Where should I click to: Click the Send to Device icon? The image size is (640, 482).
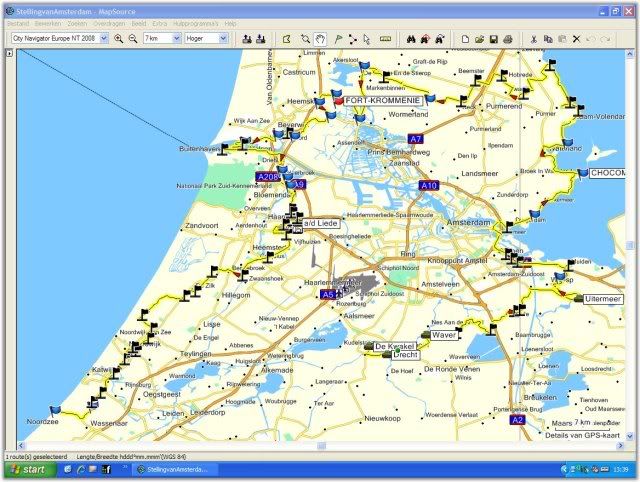[x=247, y=39]
